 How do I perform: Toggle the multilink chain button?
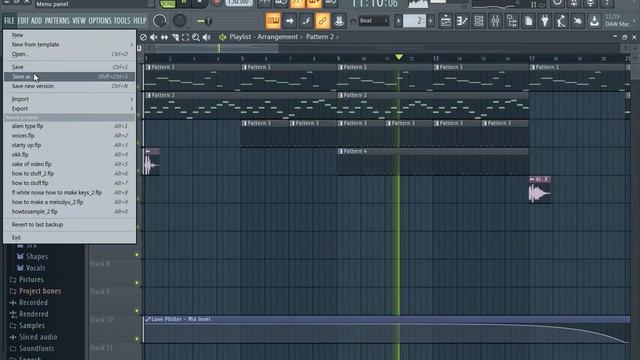[322, 21]
